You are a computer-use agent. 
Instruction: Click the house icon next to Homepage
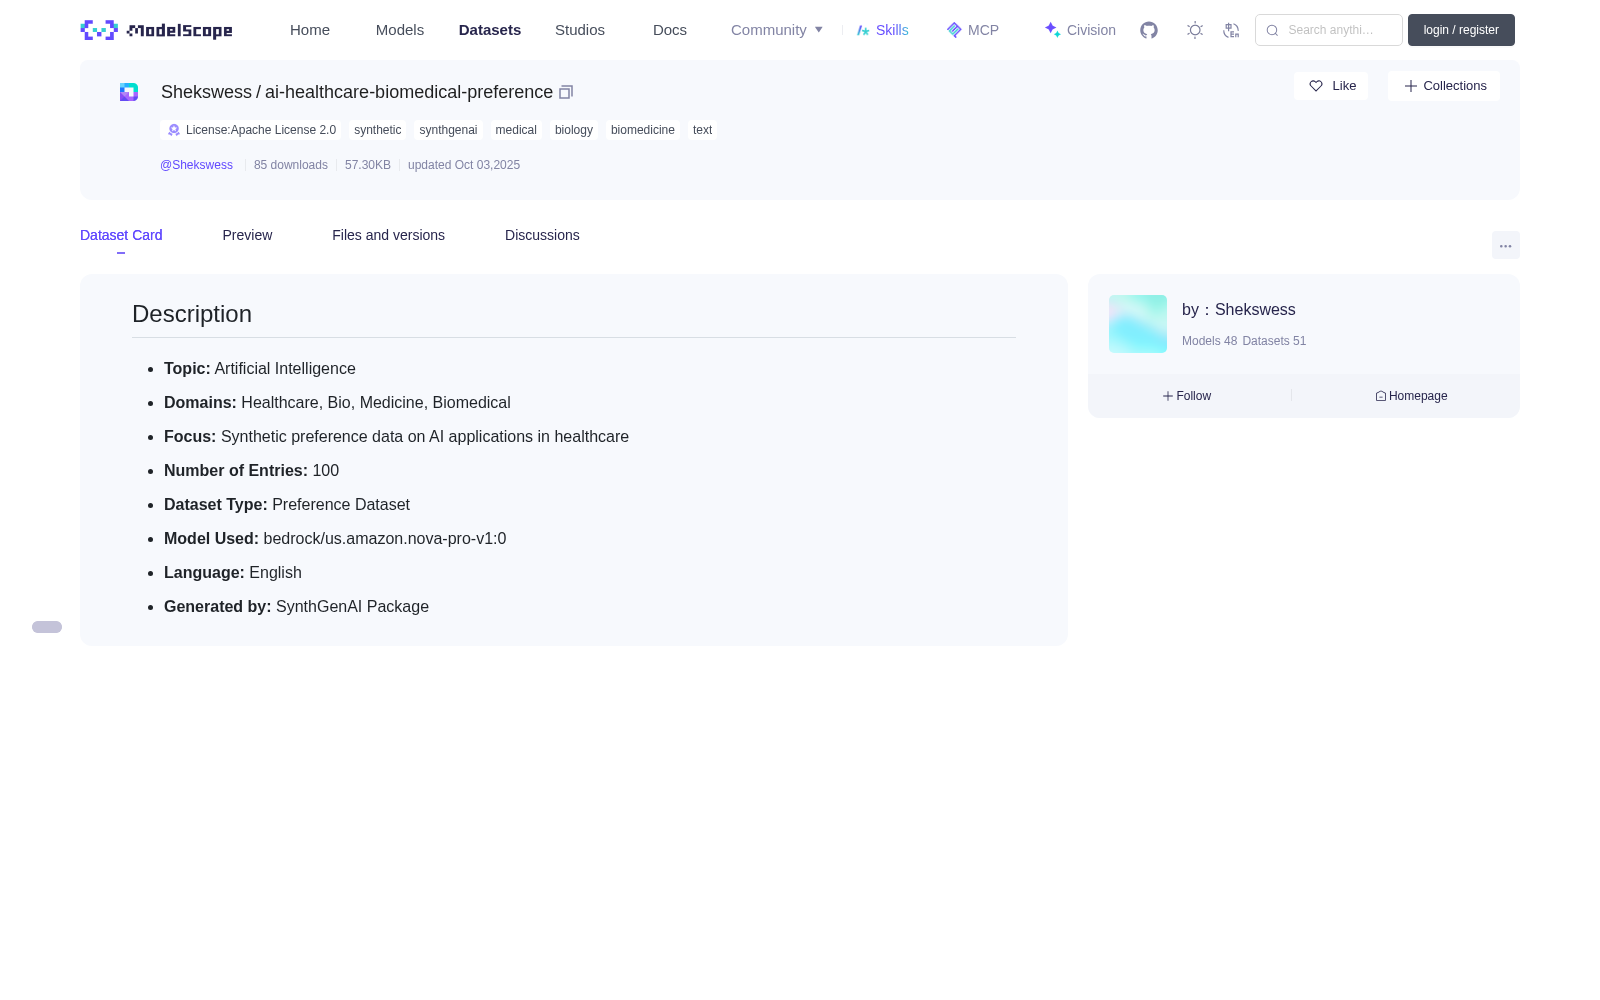tap(1381, 396)
